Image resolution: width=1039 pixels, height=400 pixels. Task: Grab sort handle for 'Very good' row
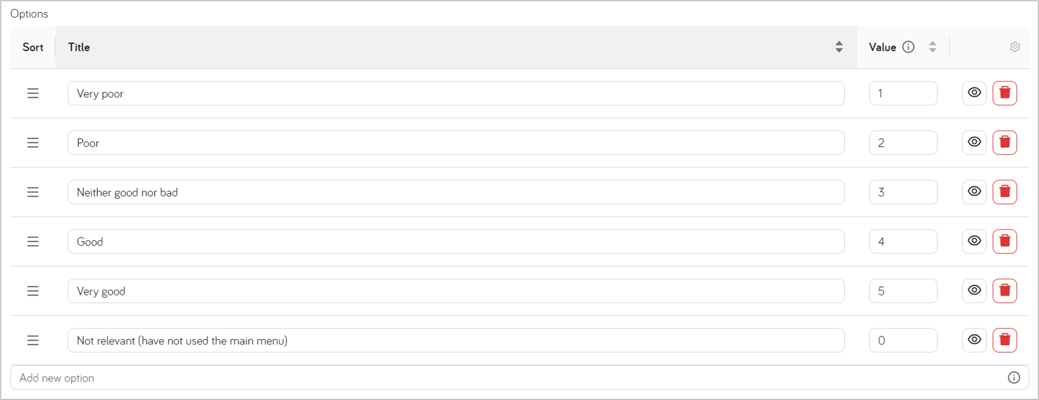32,291
